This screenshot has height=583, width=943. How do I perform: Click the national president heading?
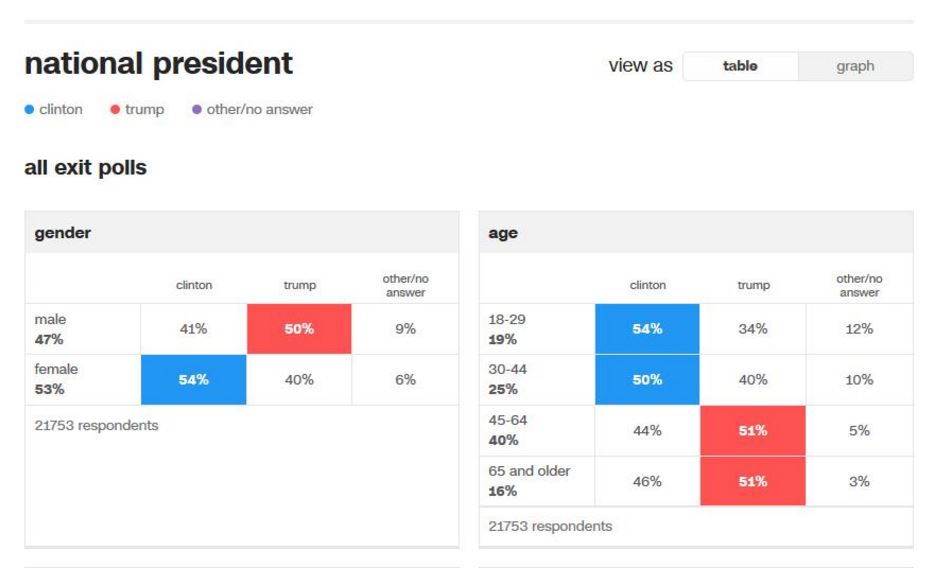click(x=159, y=64)
